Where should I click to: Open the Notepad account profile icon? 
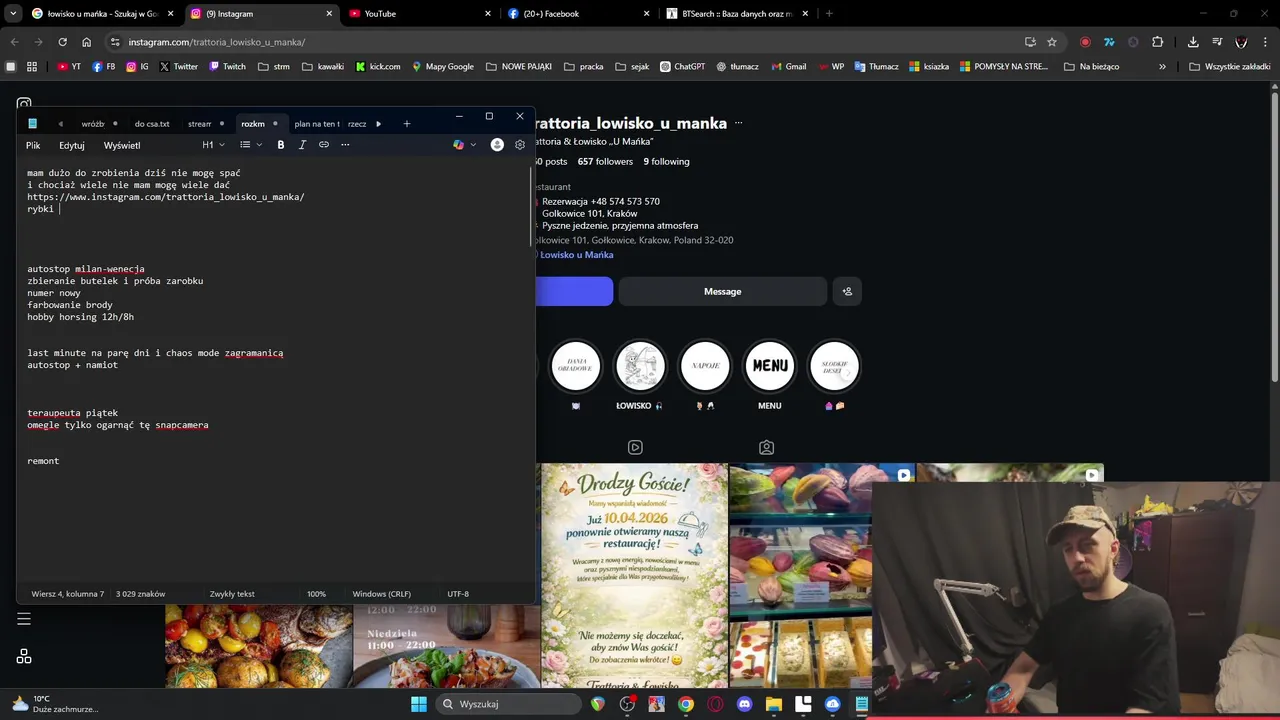(x=497, y=145)
